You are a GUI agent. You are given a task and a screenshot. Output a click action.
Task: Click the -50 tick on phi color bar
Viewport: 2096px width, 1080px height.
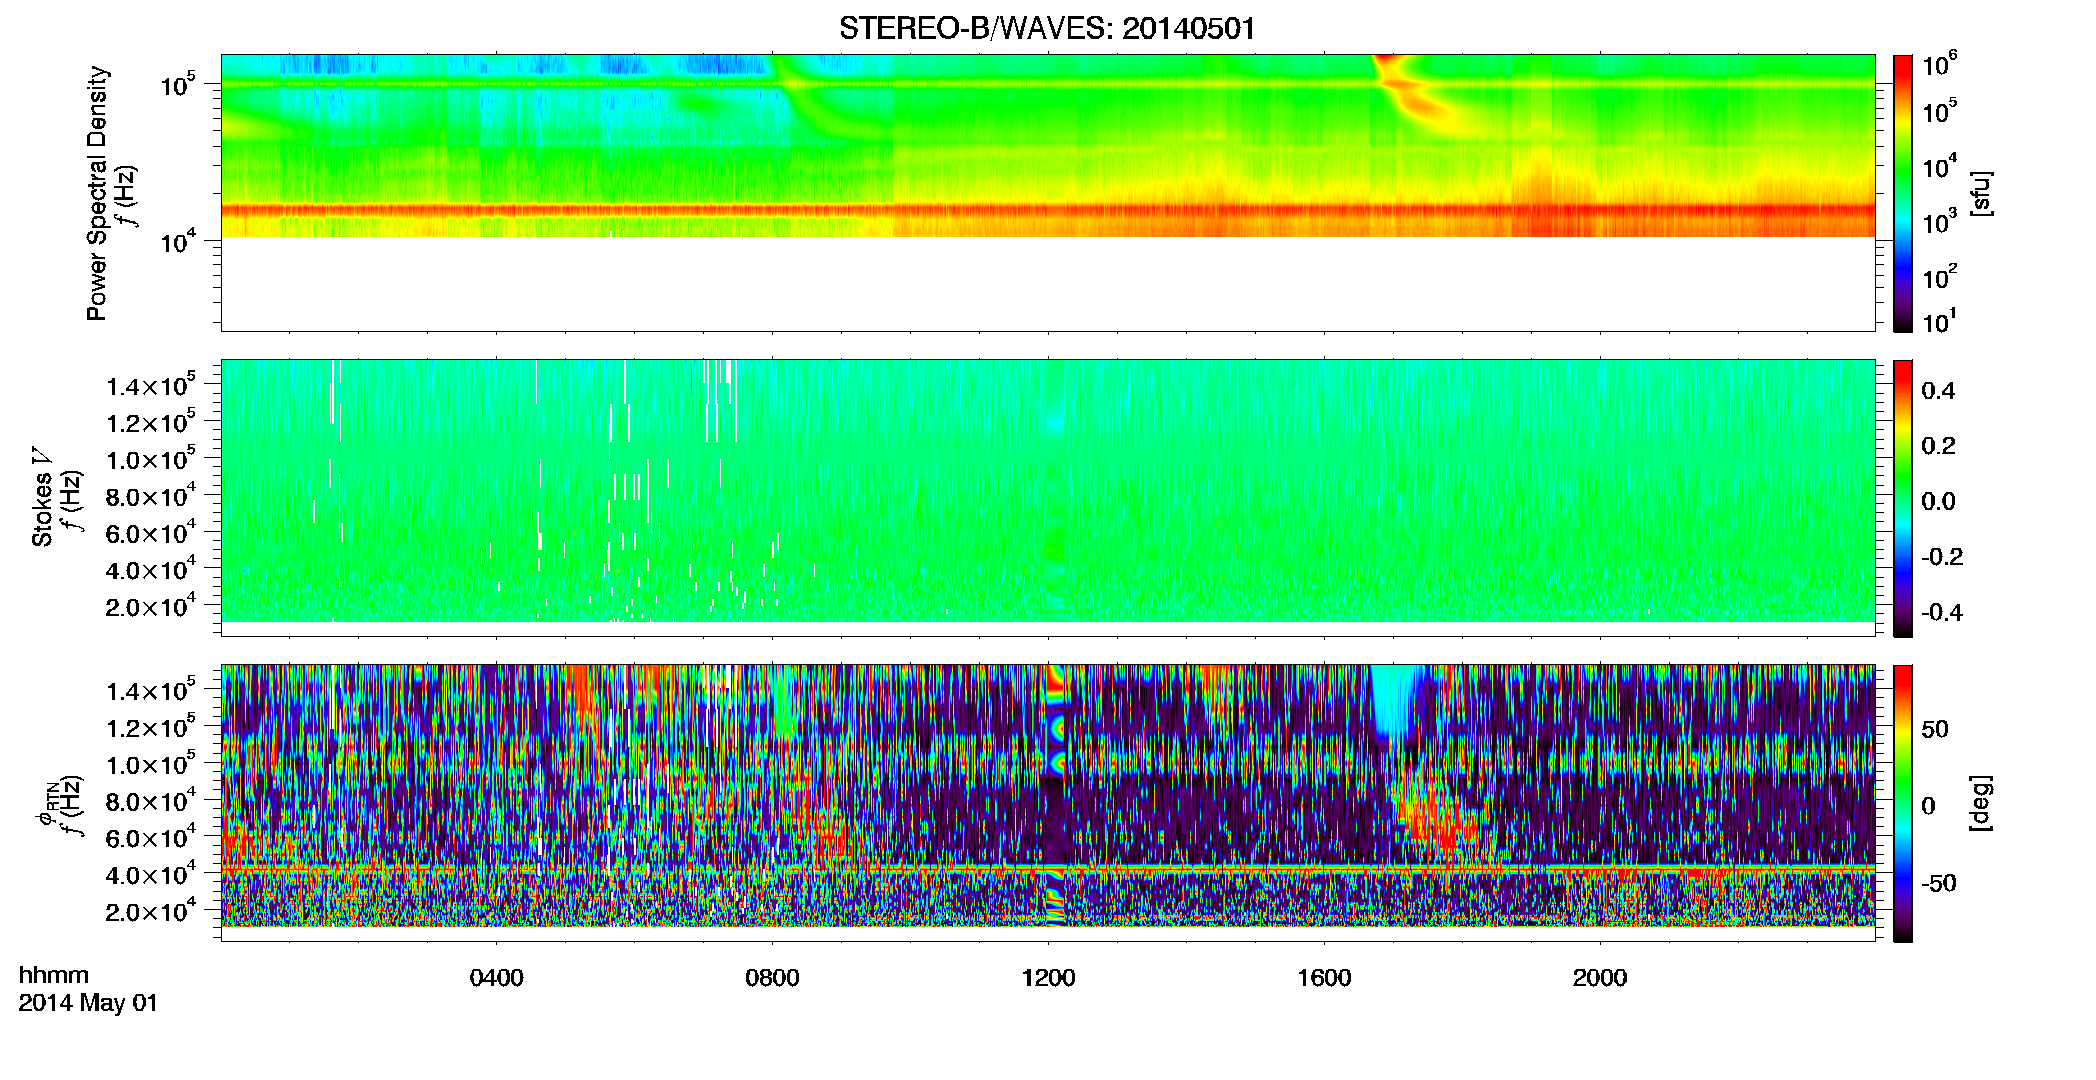(x=1939, y=883)
